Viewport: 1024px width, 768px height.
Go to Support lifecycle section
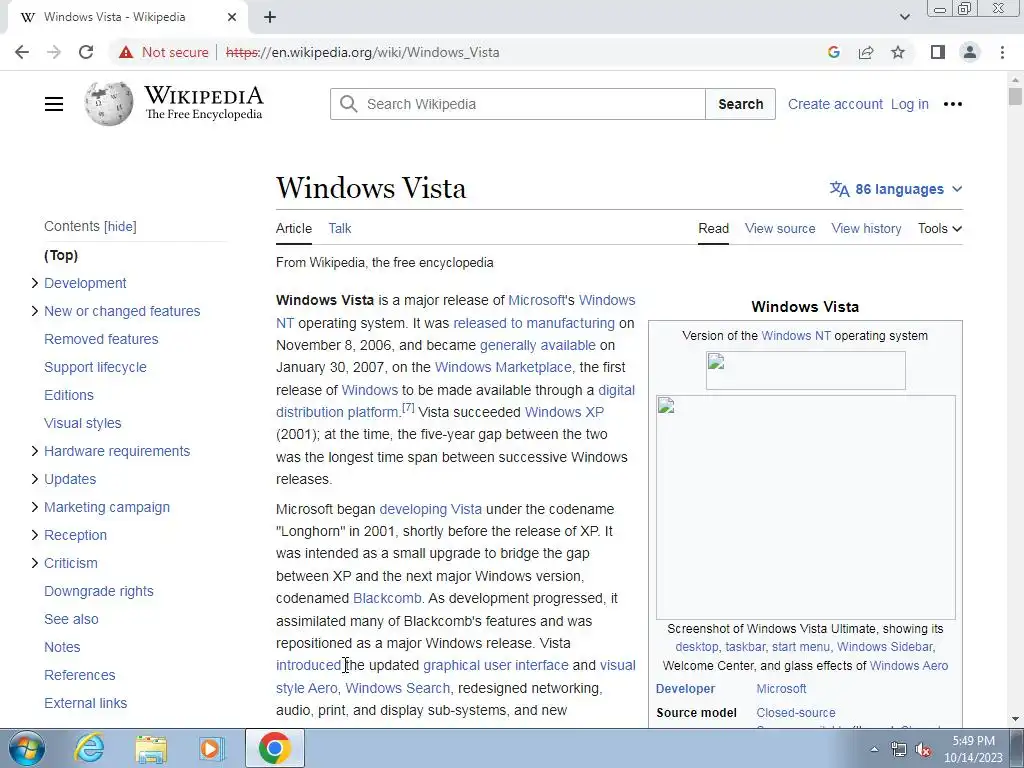tap(95, 367)
